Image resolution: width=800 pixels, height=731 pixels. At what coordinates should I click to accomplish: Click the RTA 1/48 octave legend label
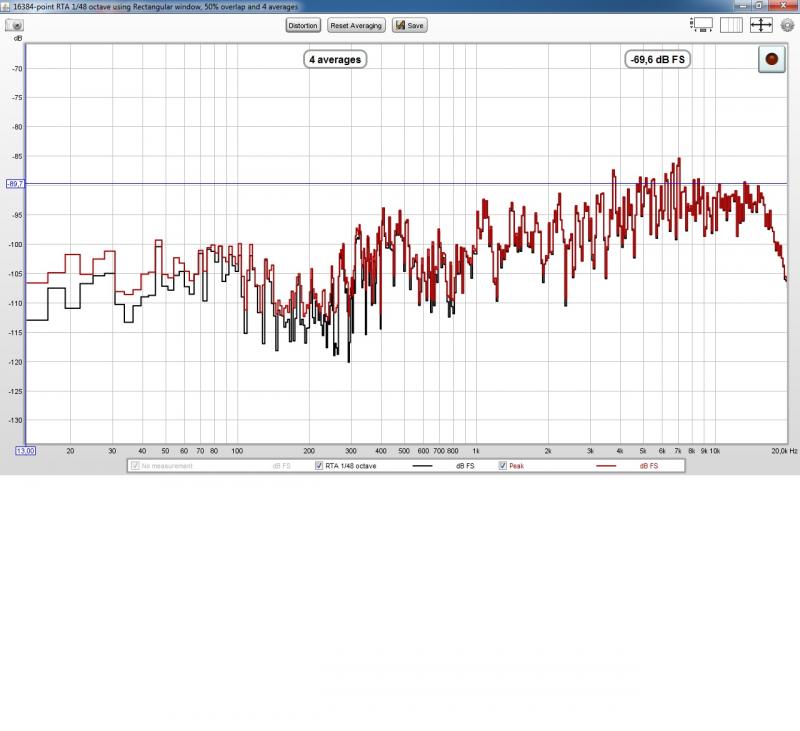click(351, 466)
